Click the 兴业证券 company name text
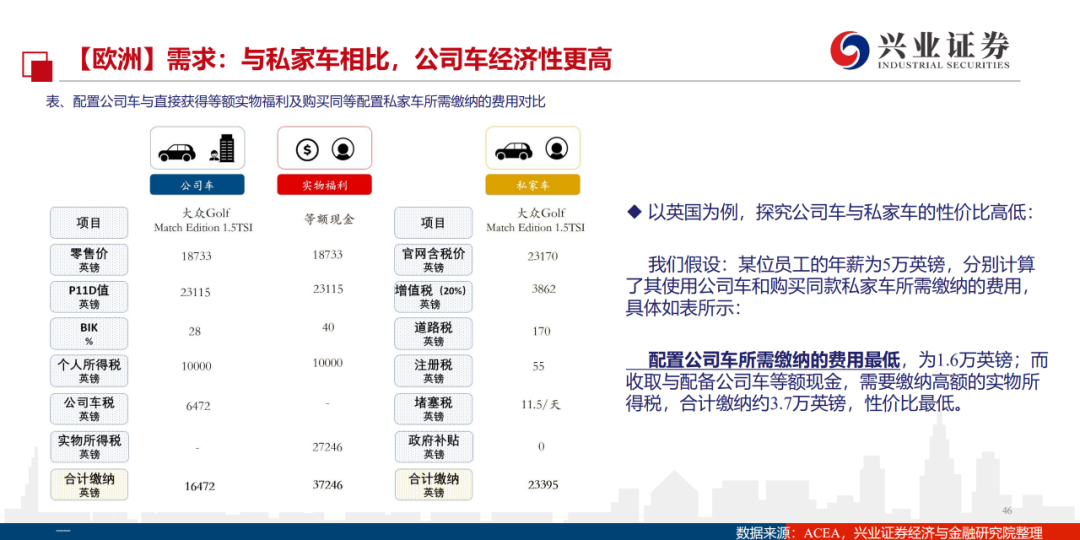 943,45
